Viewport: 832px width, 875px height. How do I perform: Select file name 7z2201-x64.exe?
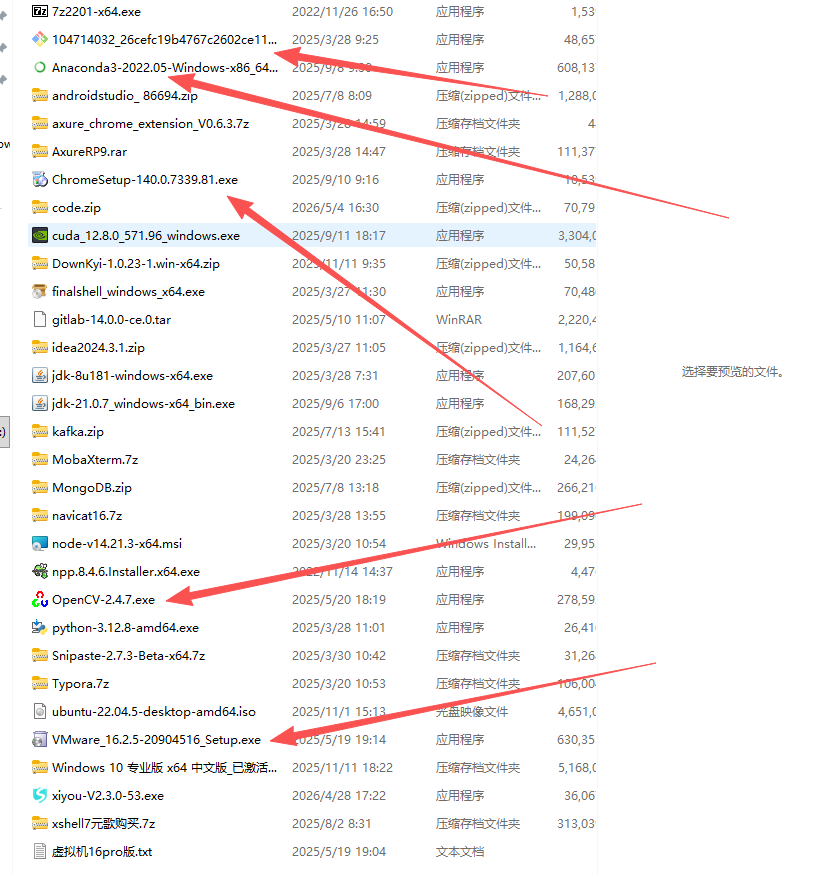click(x=96, y=12)
